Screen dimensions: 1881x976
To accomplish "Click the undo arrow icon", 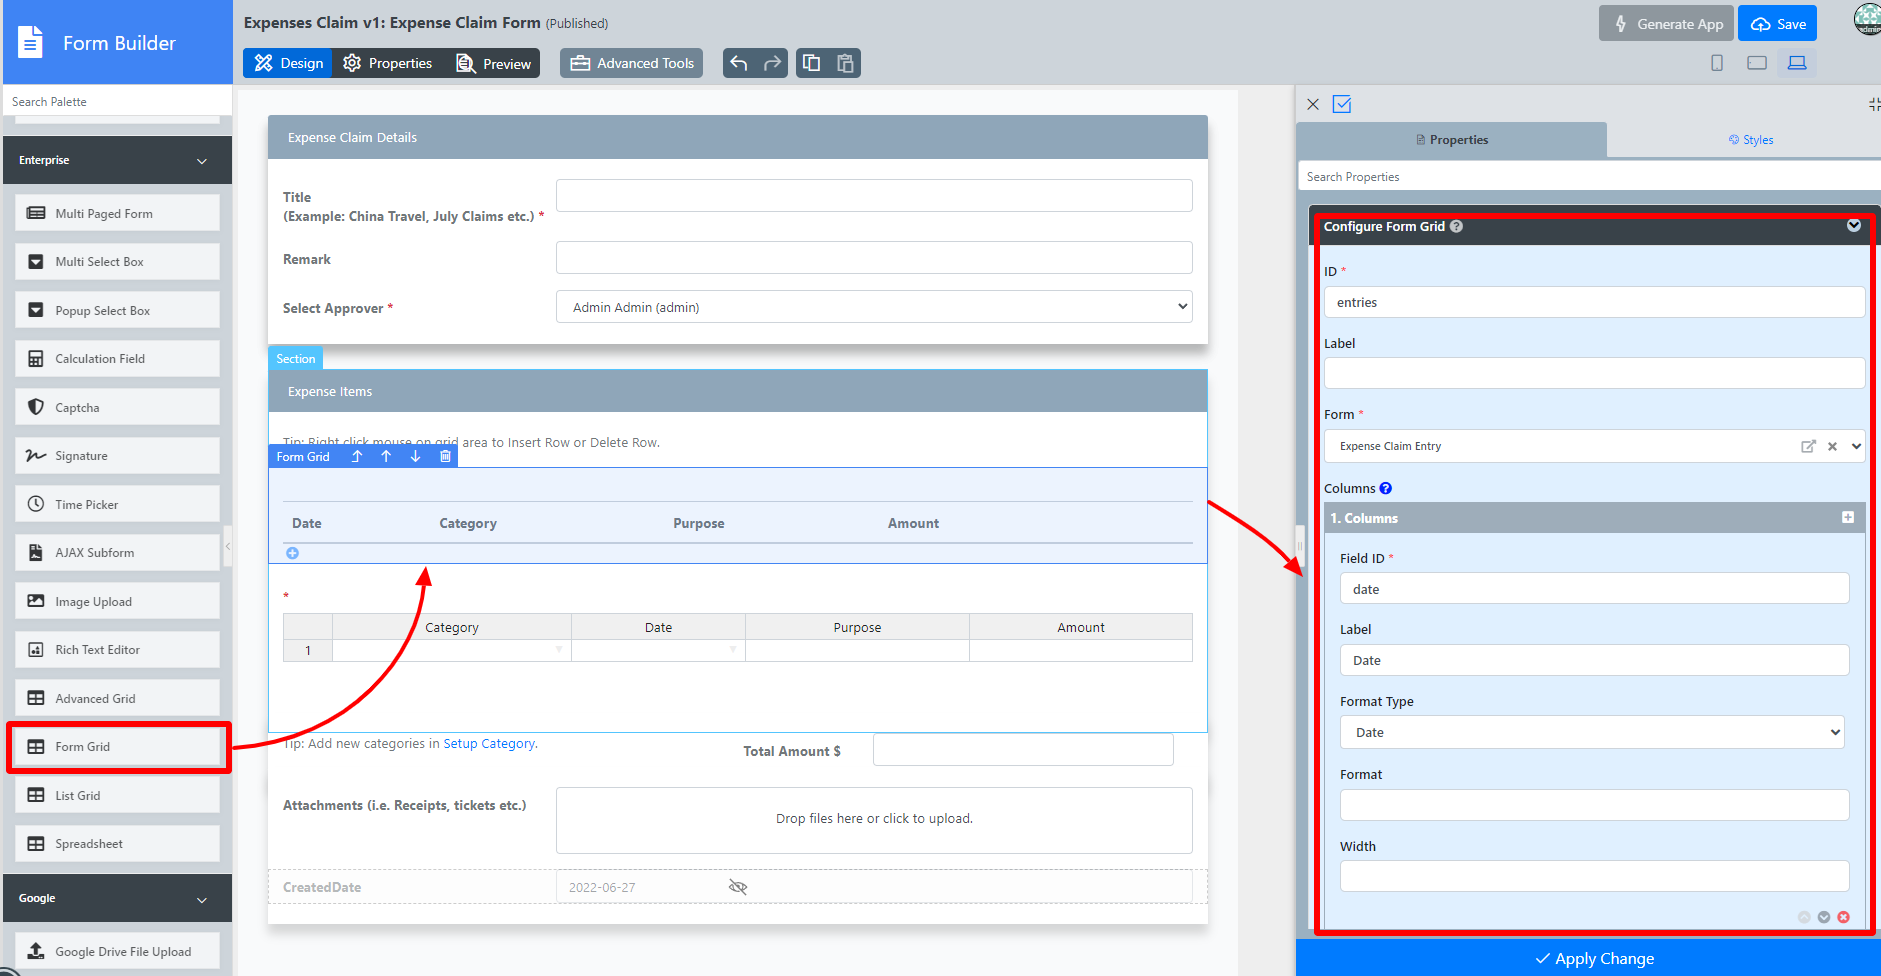I will (x=739, y=63).
